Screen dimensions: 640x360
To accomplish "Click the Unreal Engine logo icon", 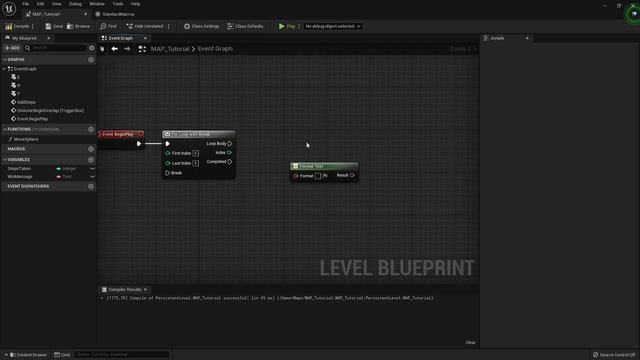I will [9, 8].
